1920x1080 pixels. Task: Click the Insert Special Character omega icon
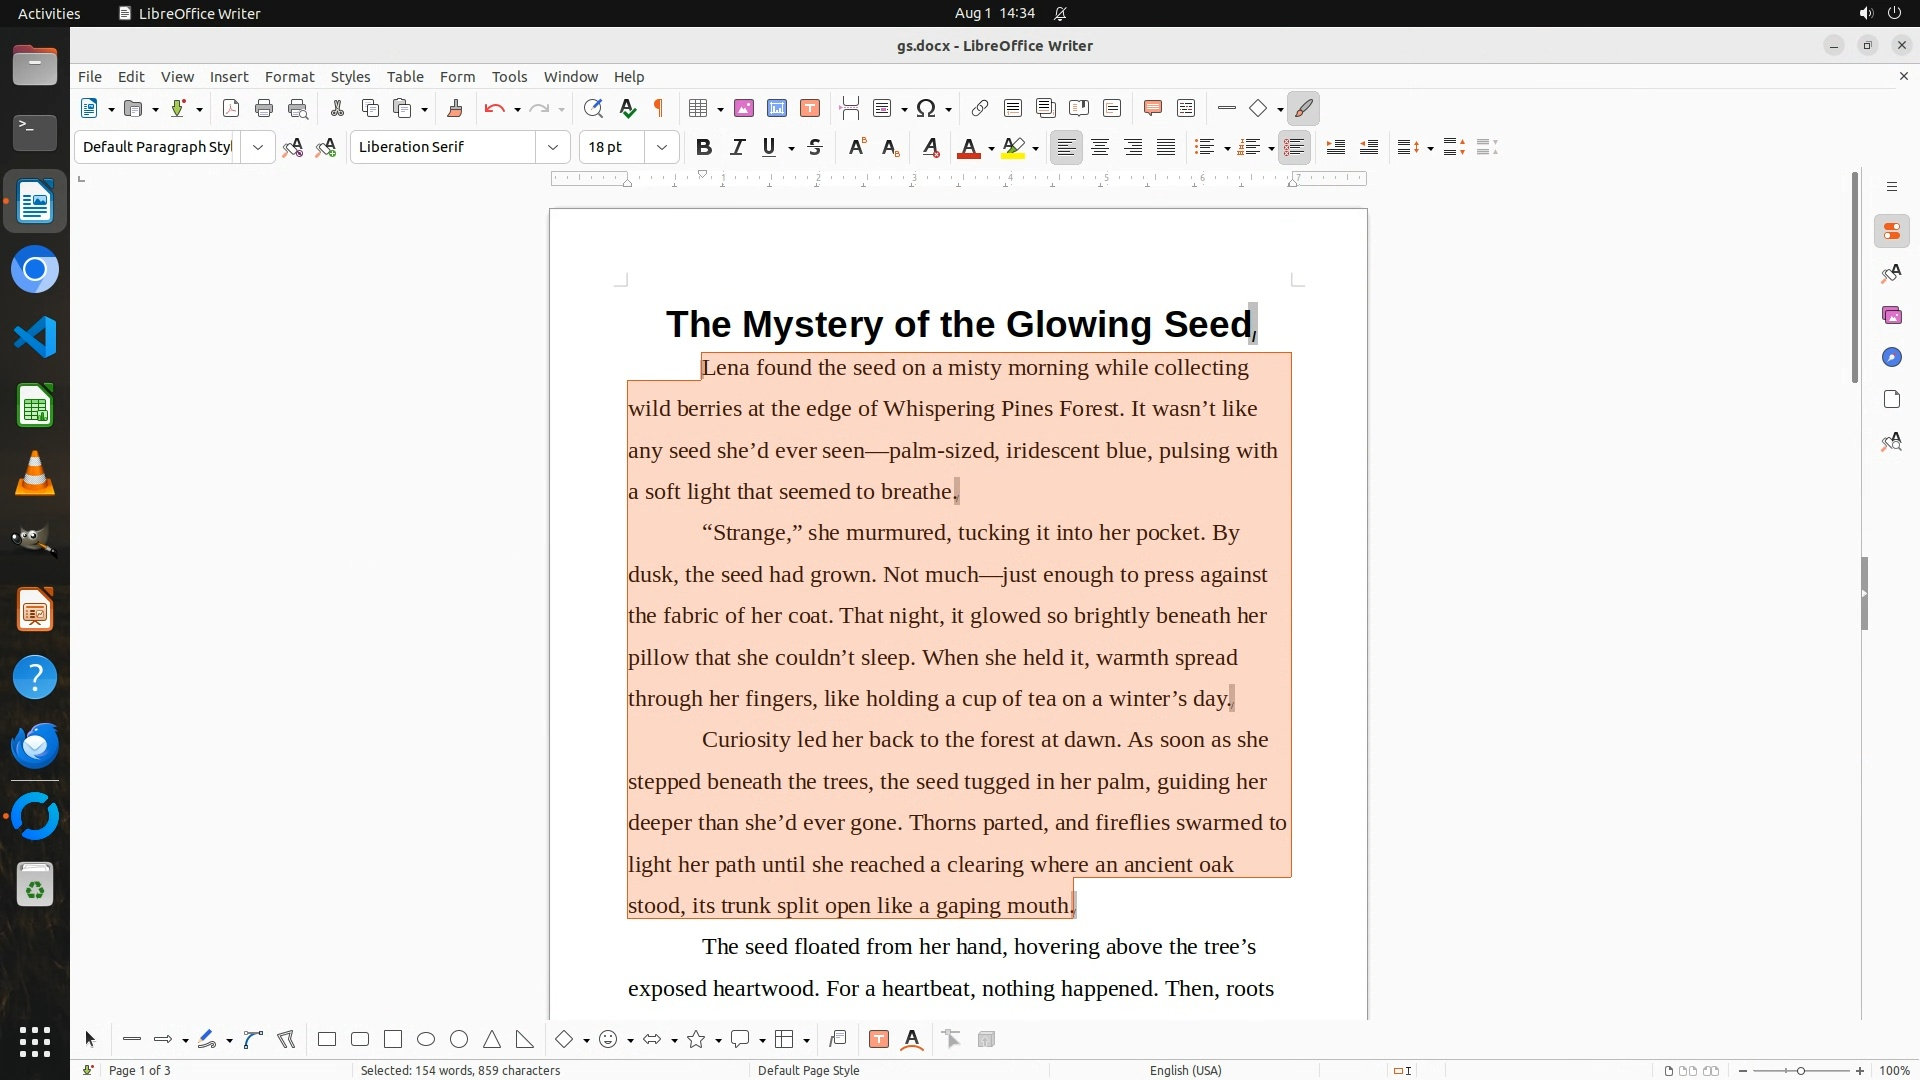(926, 109)
